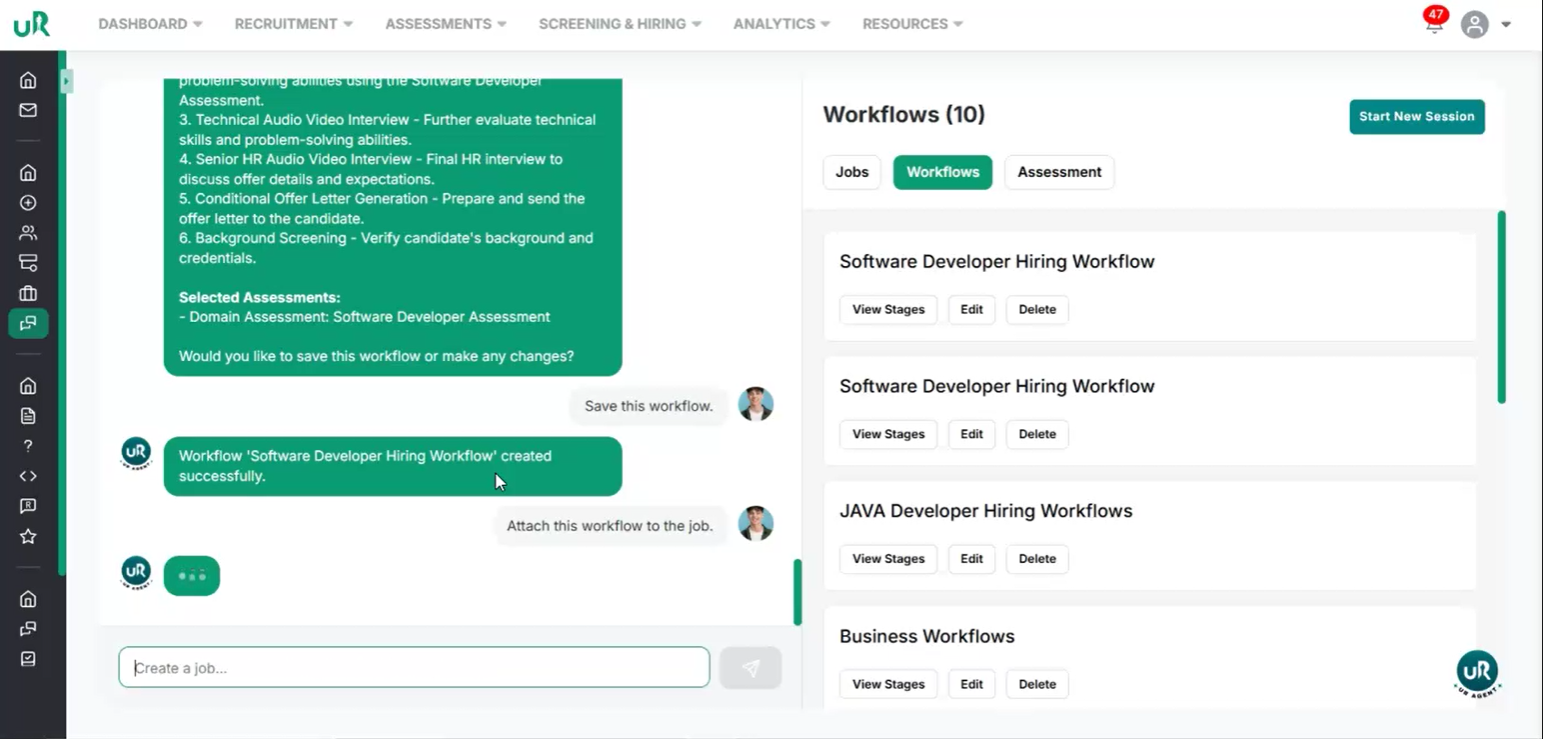Open the people icon in left sidebar
1543x739 pixels.
(28, 233)
